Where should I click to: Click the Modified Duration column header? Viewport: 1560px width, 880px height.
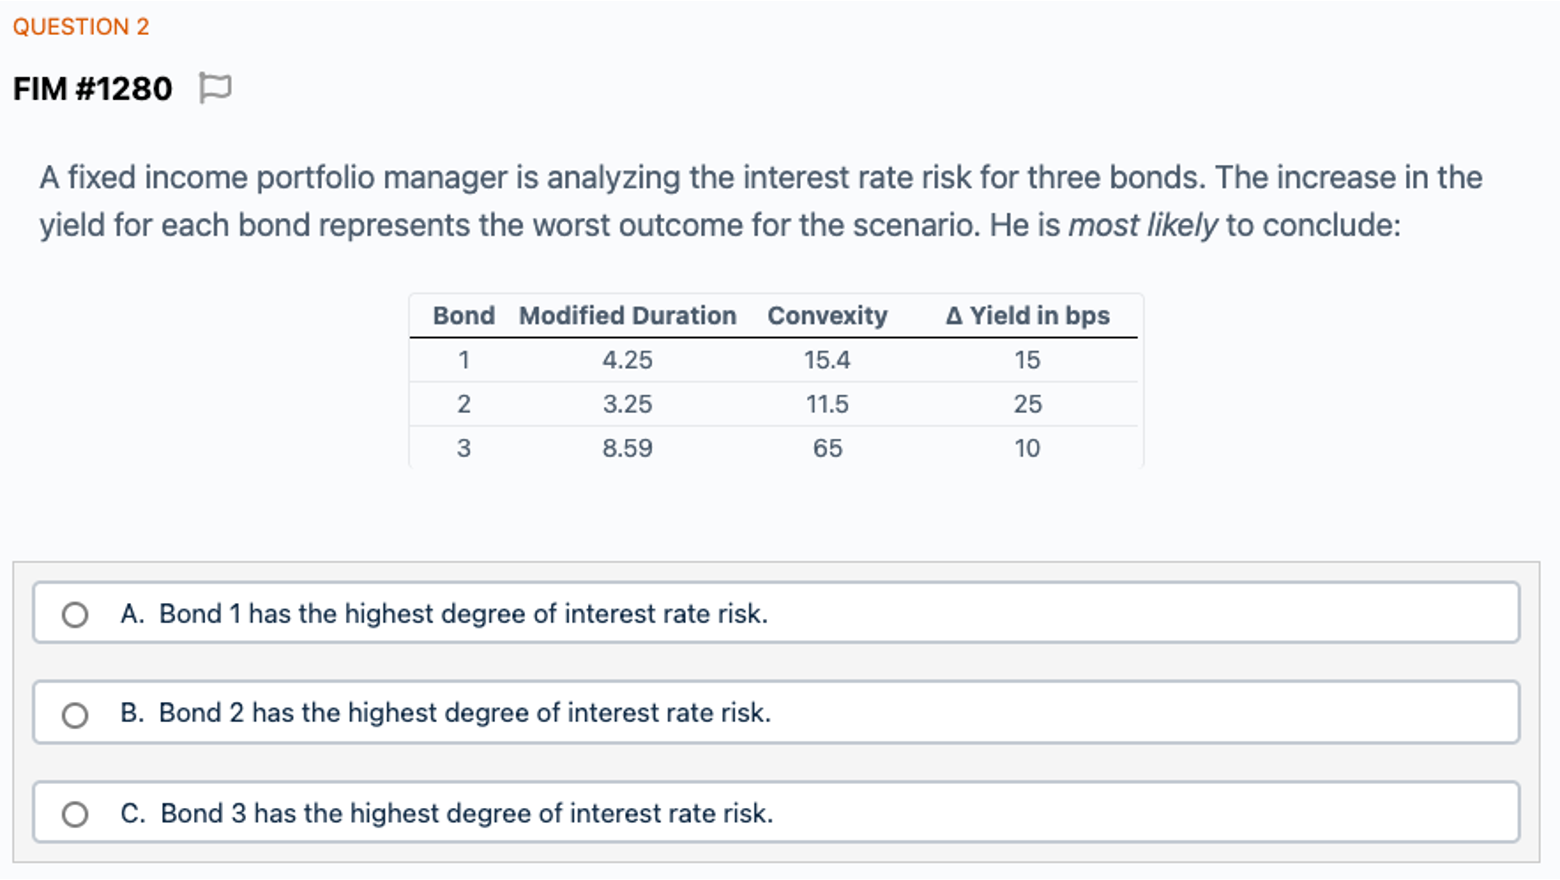(x=627, y=316)
